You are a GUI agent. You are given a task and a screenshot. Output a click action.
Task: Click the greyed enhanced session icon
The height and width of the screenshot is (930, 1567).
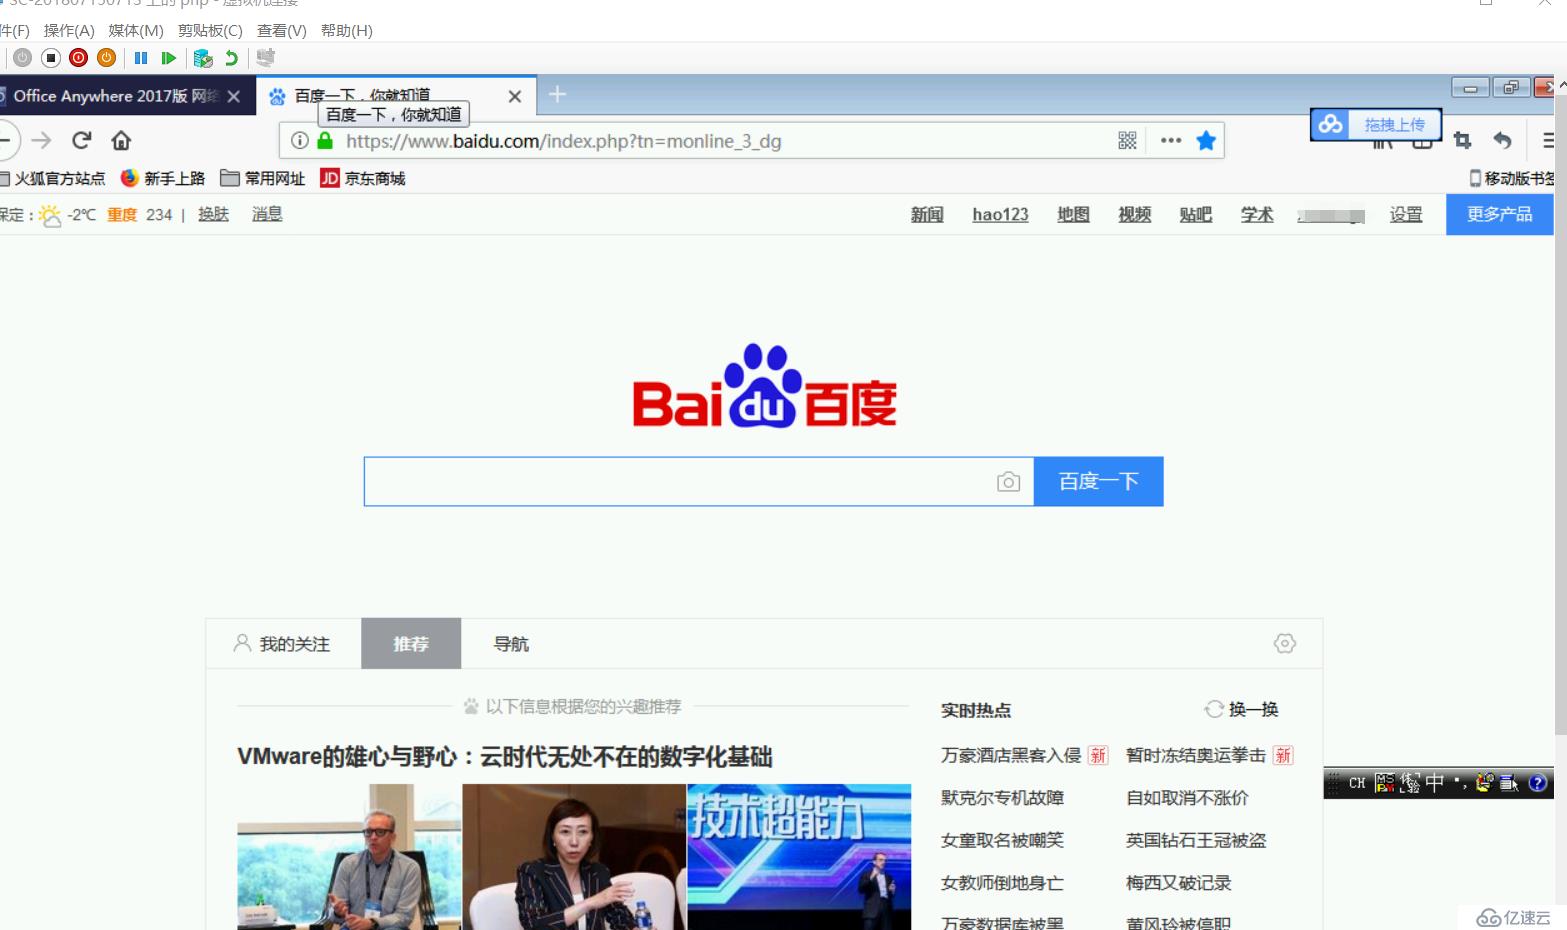coord(265,58)
